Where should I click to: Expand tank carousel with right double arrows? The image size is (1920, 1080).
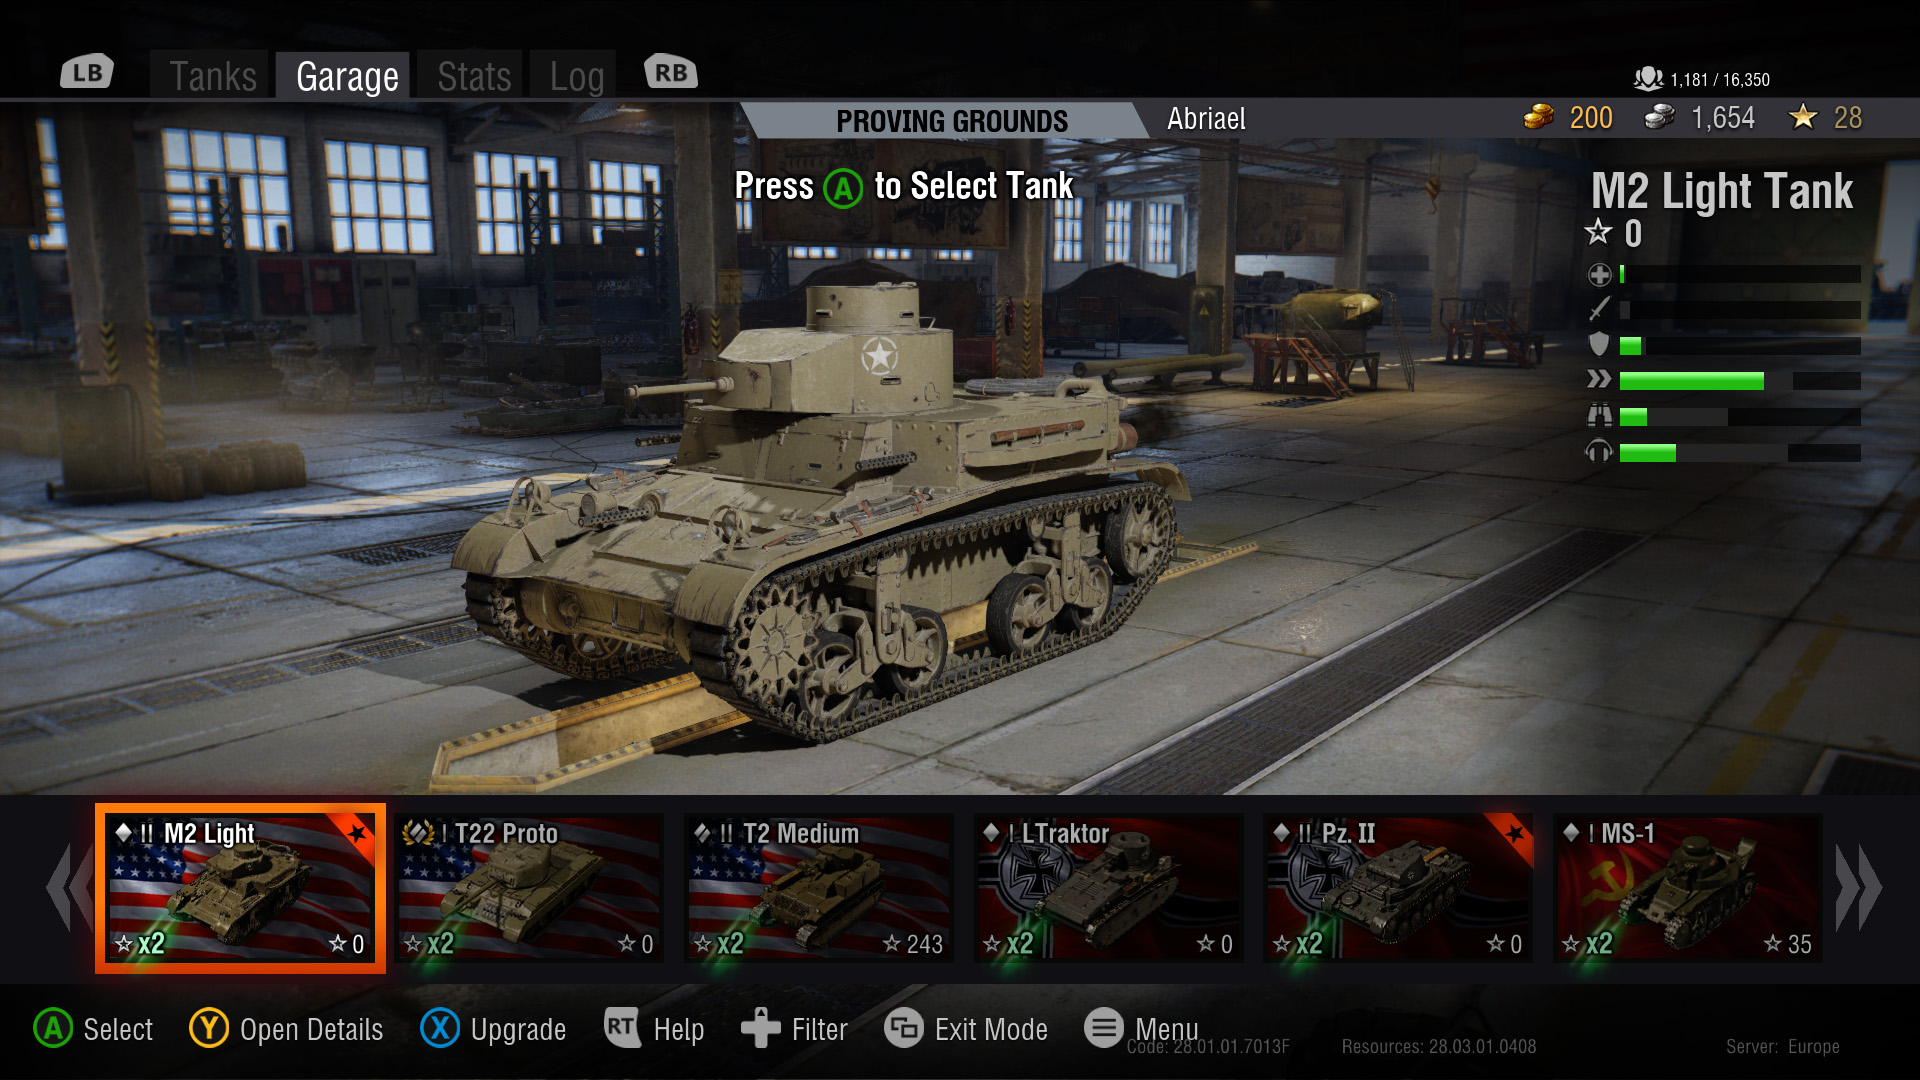click(1859, 888)
